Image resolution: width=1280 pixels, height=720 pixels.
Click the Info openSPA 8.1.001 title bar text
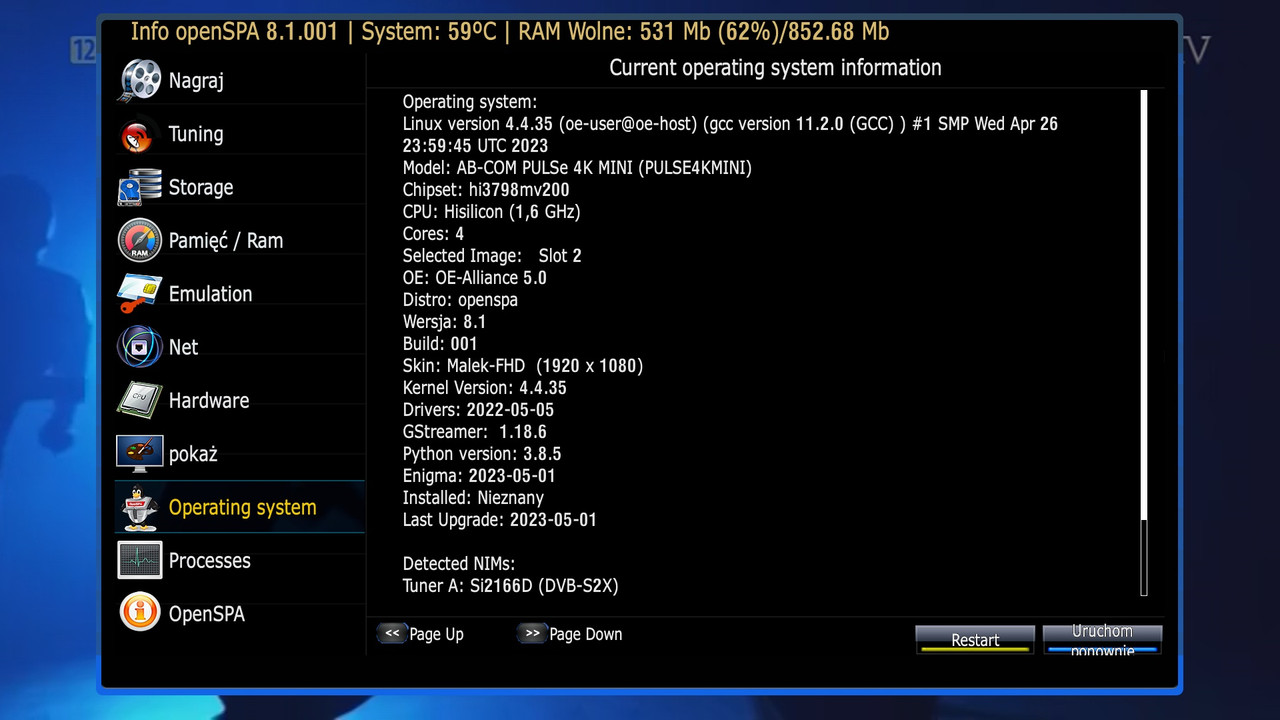point(510,32)
